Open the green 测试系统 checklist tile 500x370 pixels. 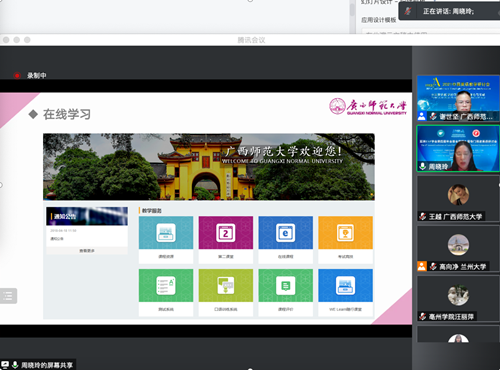click(166, 292)
